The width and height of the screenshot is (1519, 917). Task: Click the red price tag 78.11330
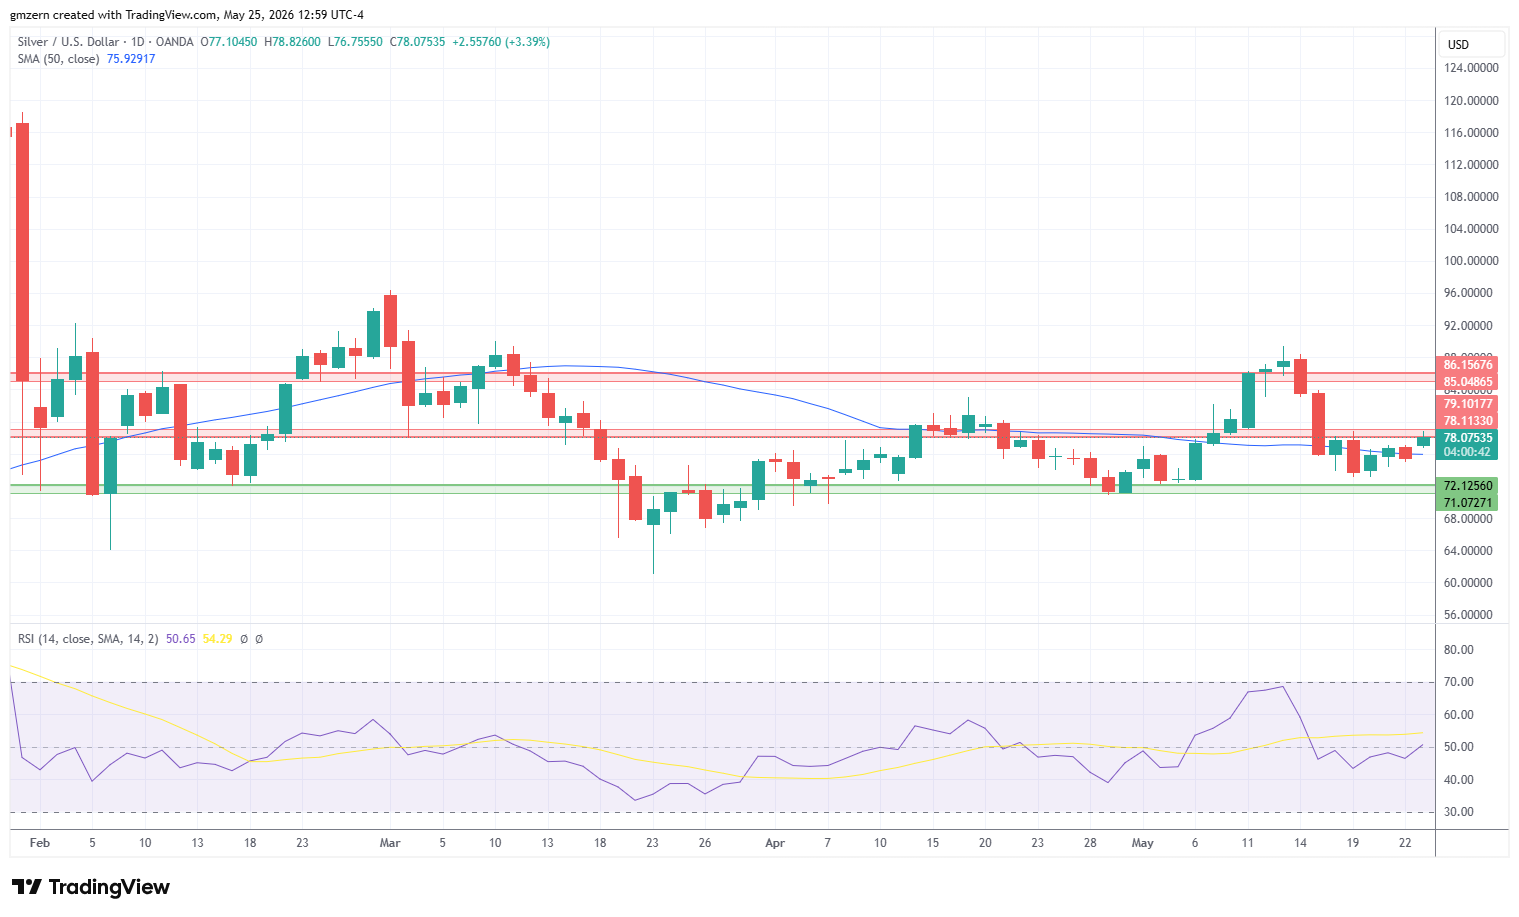coord(1467,421)
